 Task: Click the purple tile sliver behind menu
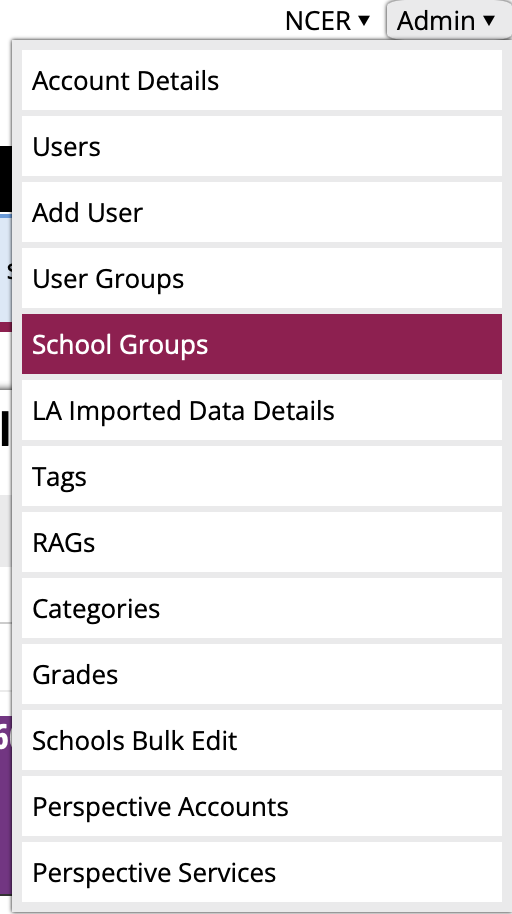pos(5,806)
